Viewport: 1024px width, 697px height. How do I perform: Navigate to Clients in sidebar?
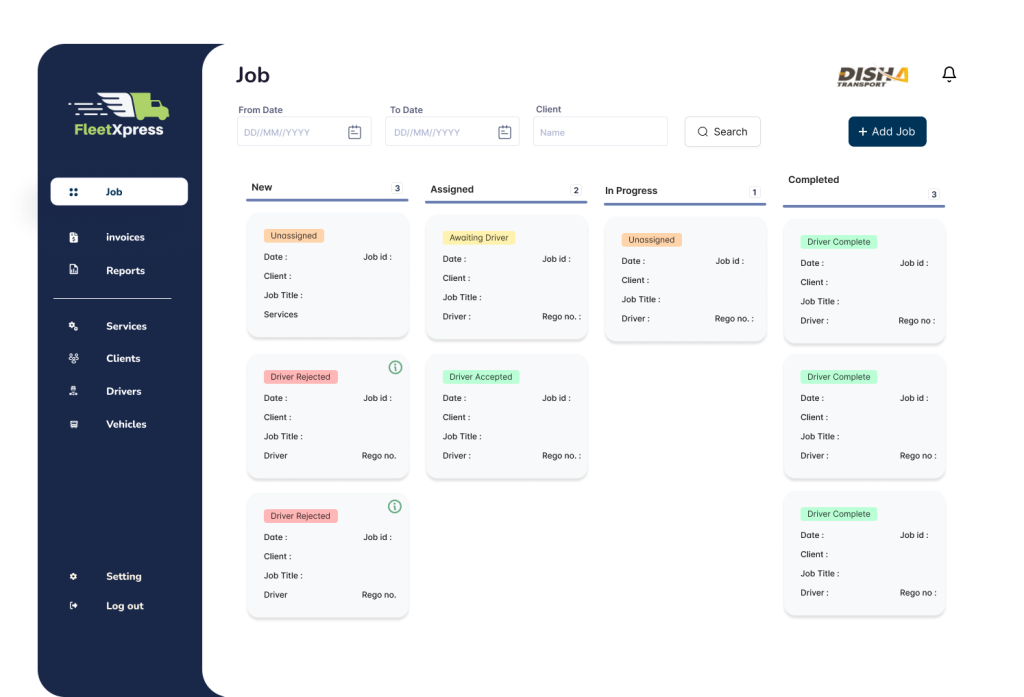coord(122,359)
